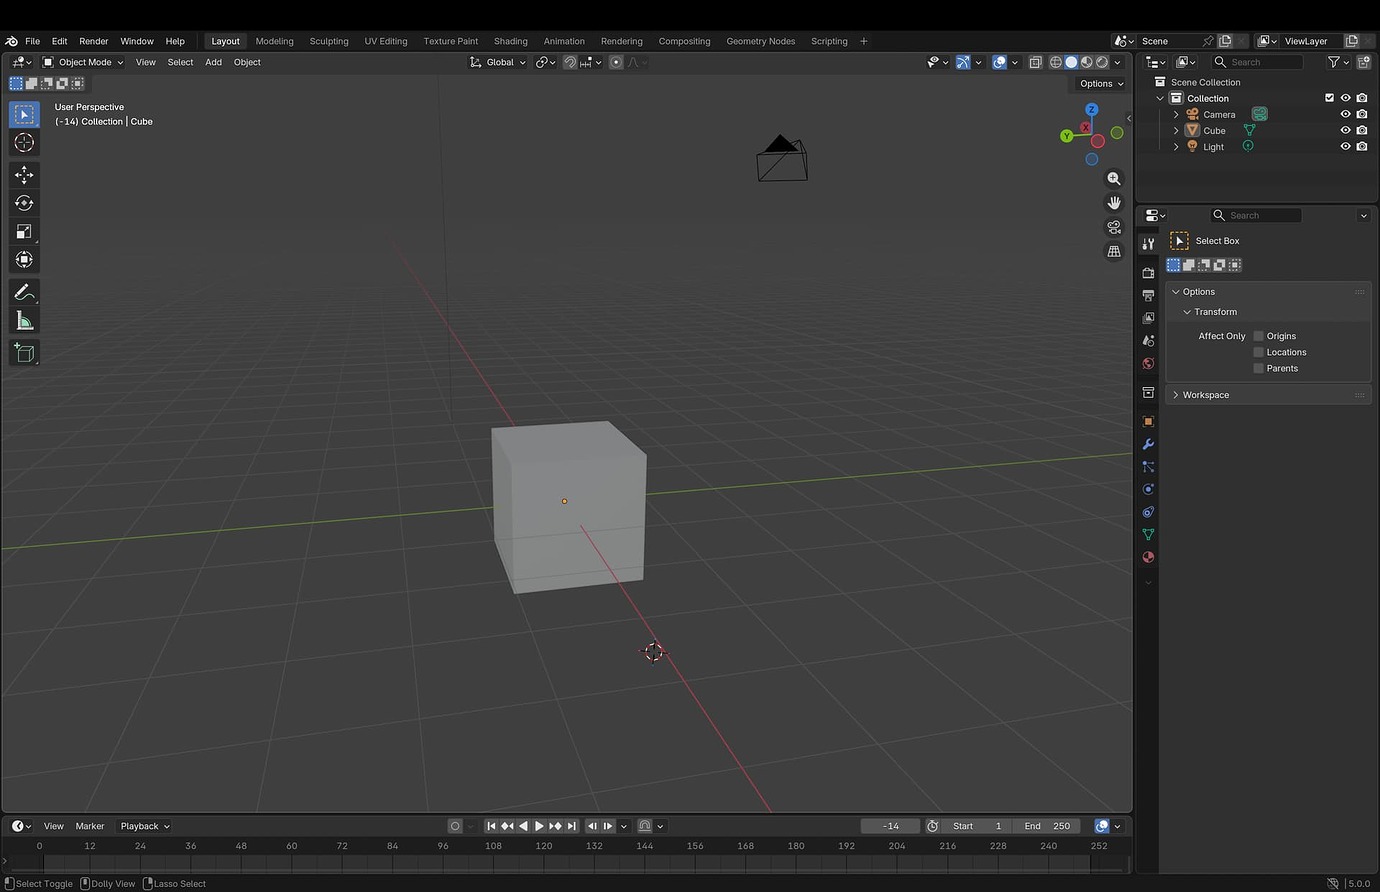Click the viewport Options button
This screenshot has width=1380, height=892.
click(1101, 84)
